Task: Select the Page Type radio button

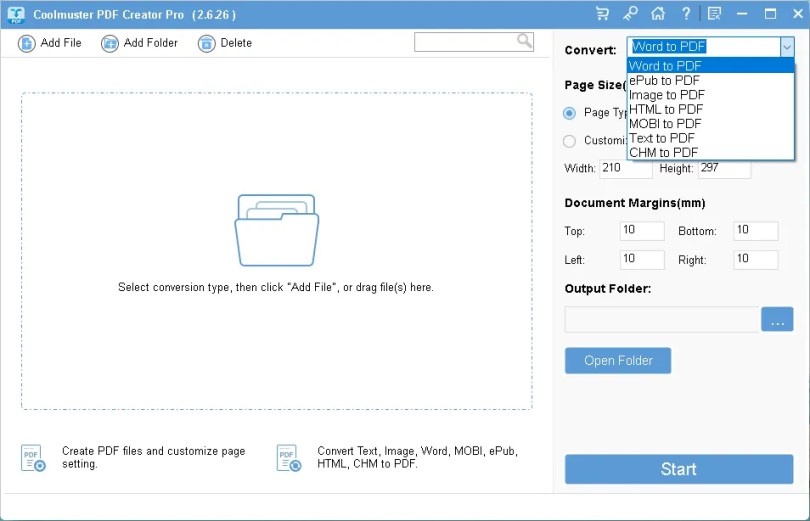Action: (x=569, y=113)
